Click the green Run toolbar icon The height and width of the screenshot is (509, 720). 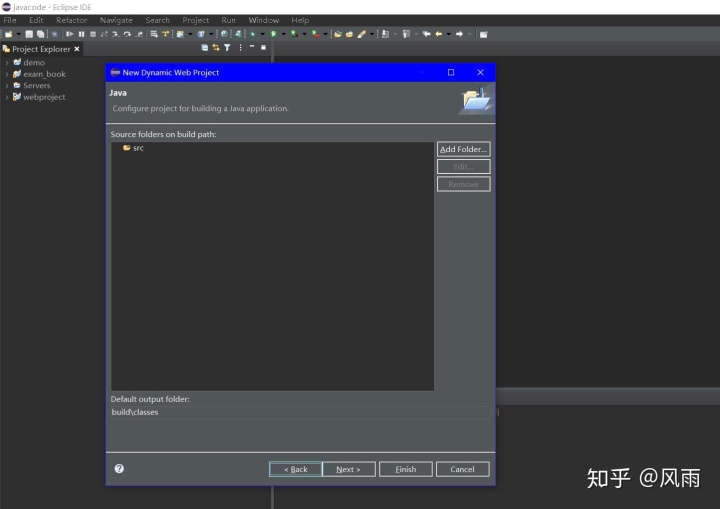(x=273, y=34)
